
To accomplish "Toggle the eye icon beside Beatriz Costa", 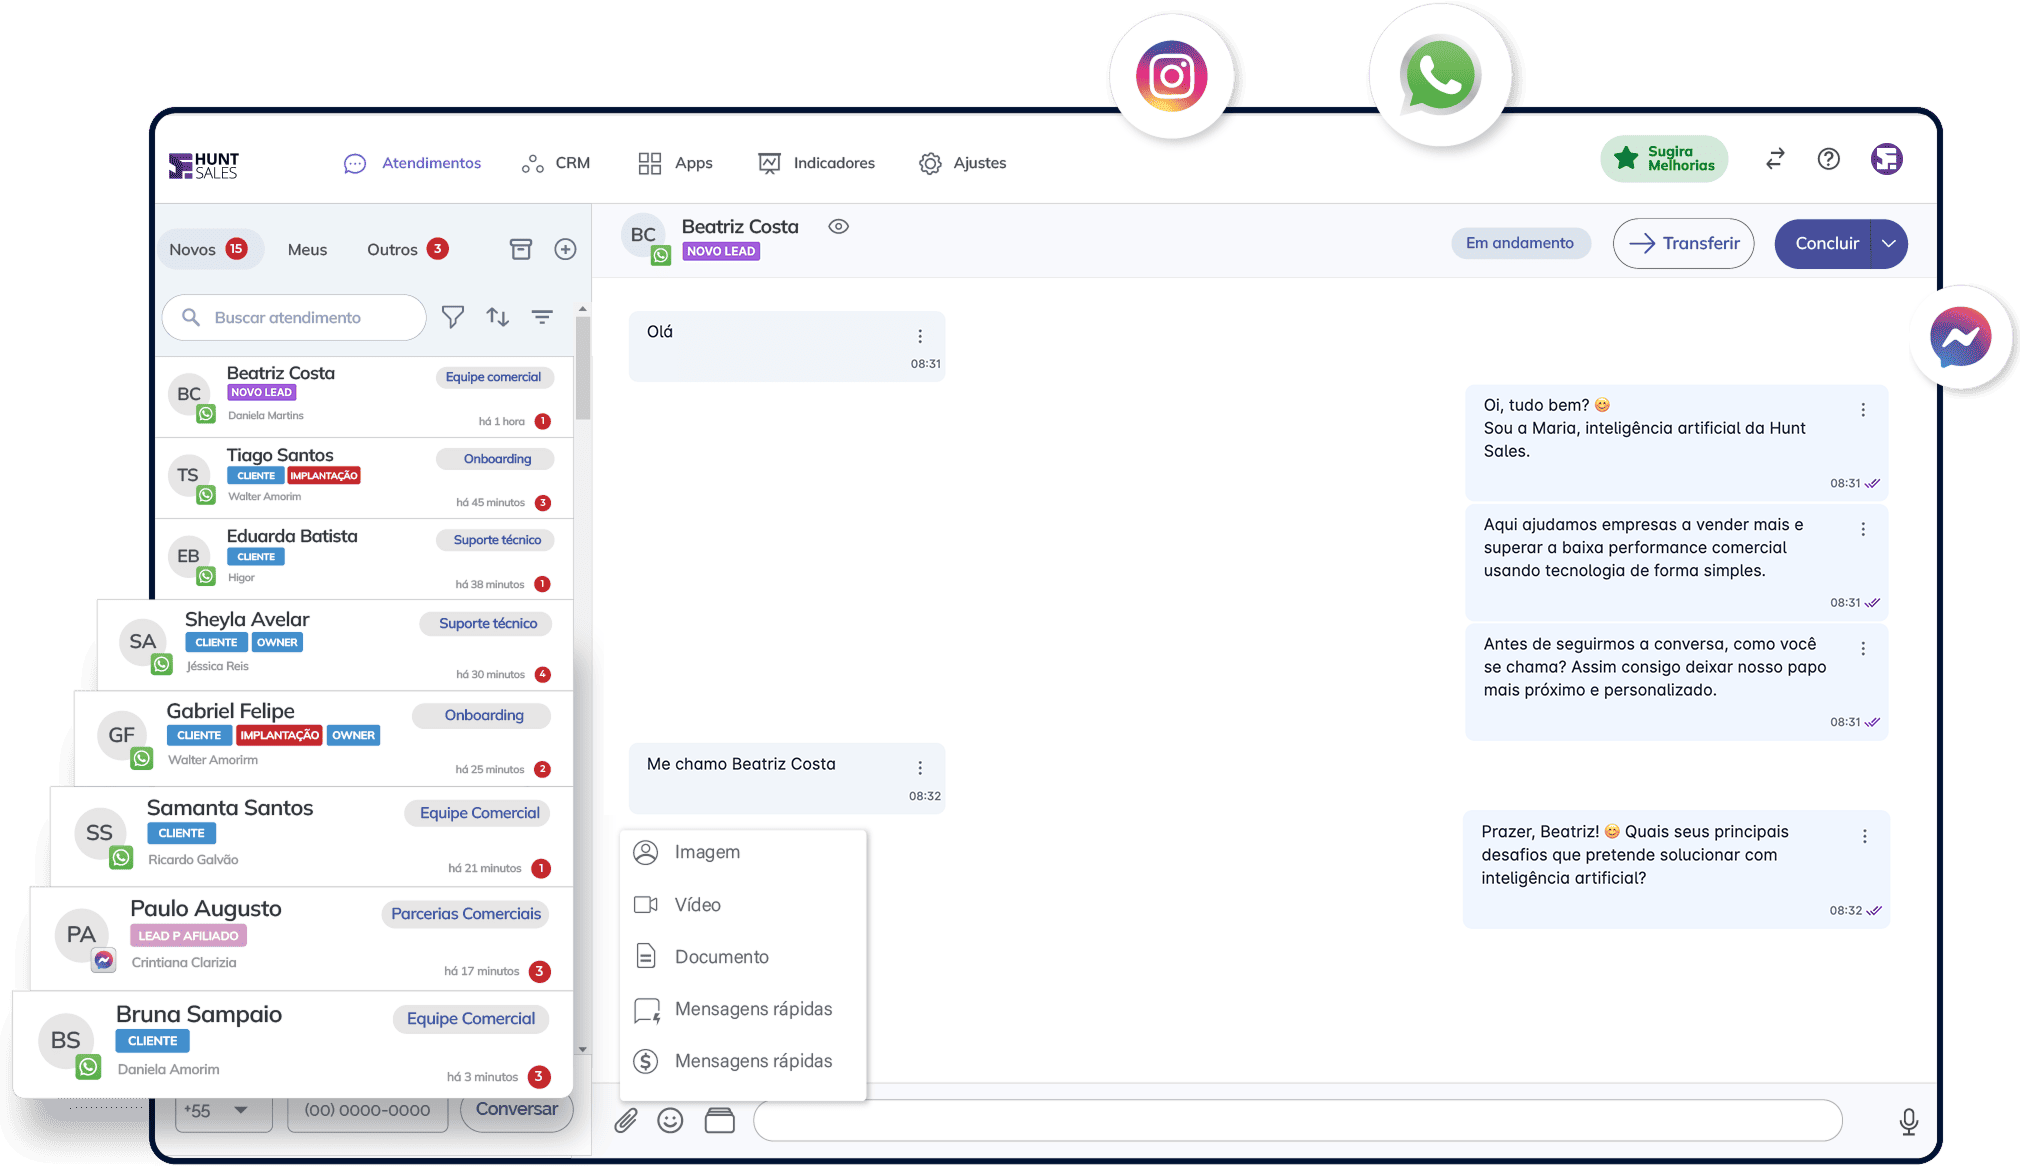I will (x=838, y=227).
